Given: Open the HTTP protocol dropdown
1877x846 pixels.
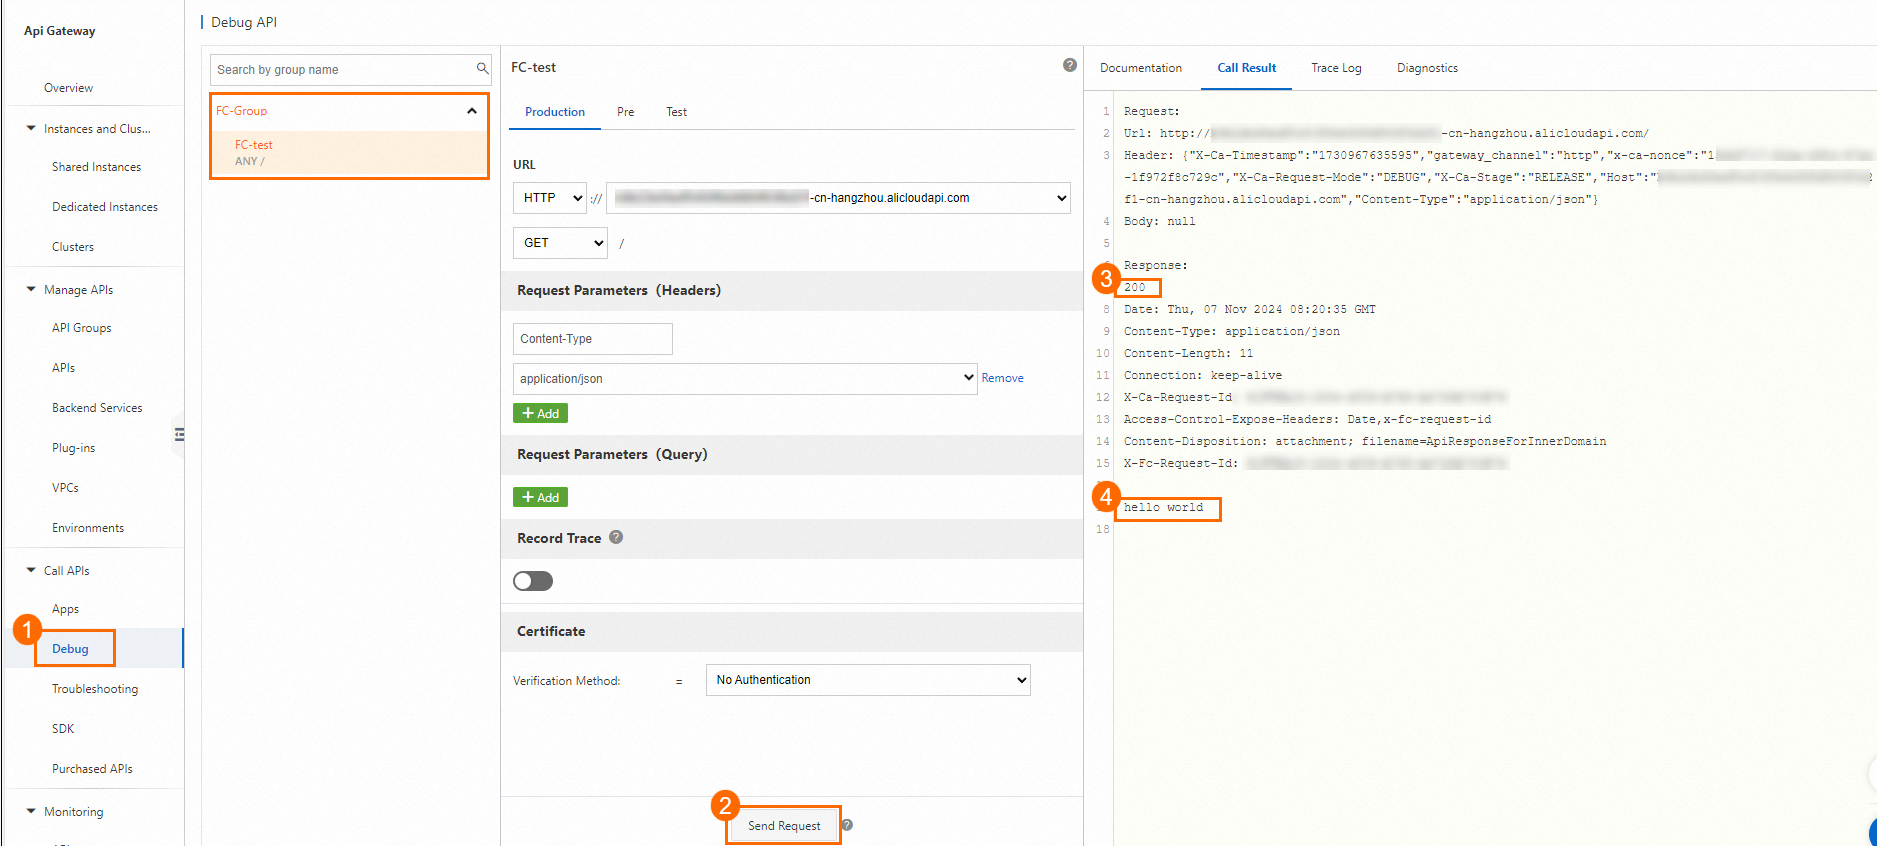Looking at the screenshot, I should coord(550,198).
